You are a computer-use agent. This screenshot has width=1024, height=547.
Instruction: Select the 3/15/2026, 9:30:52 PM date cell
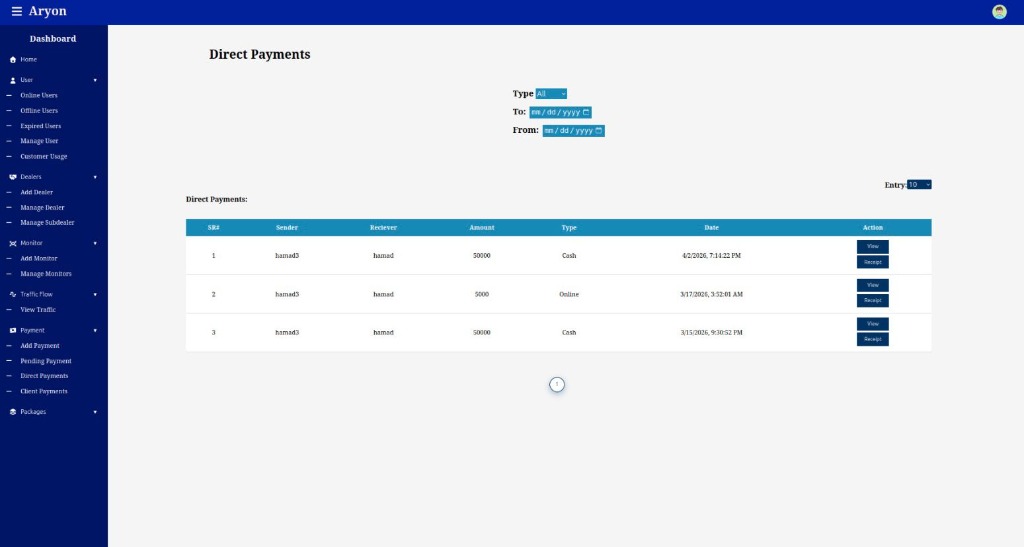[712, 333]
